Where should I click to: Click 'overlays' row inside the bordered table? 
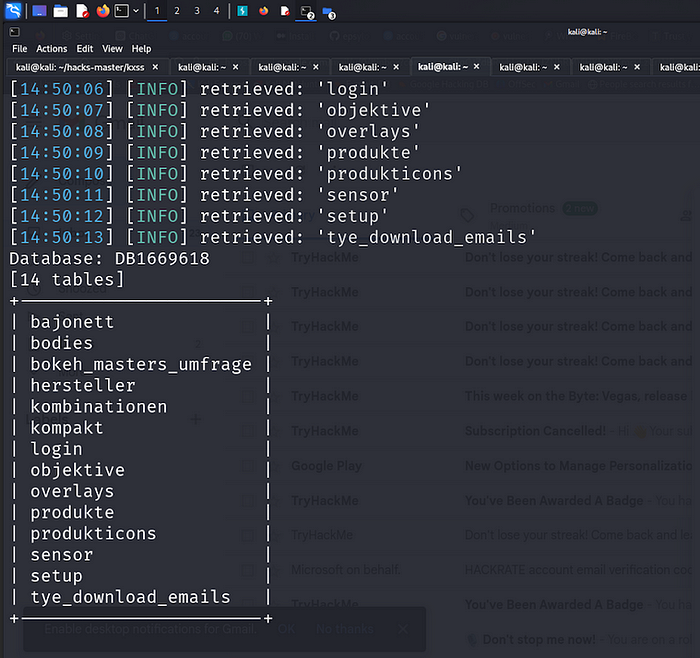click(x=72, y=491)
